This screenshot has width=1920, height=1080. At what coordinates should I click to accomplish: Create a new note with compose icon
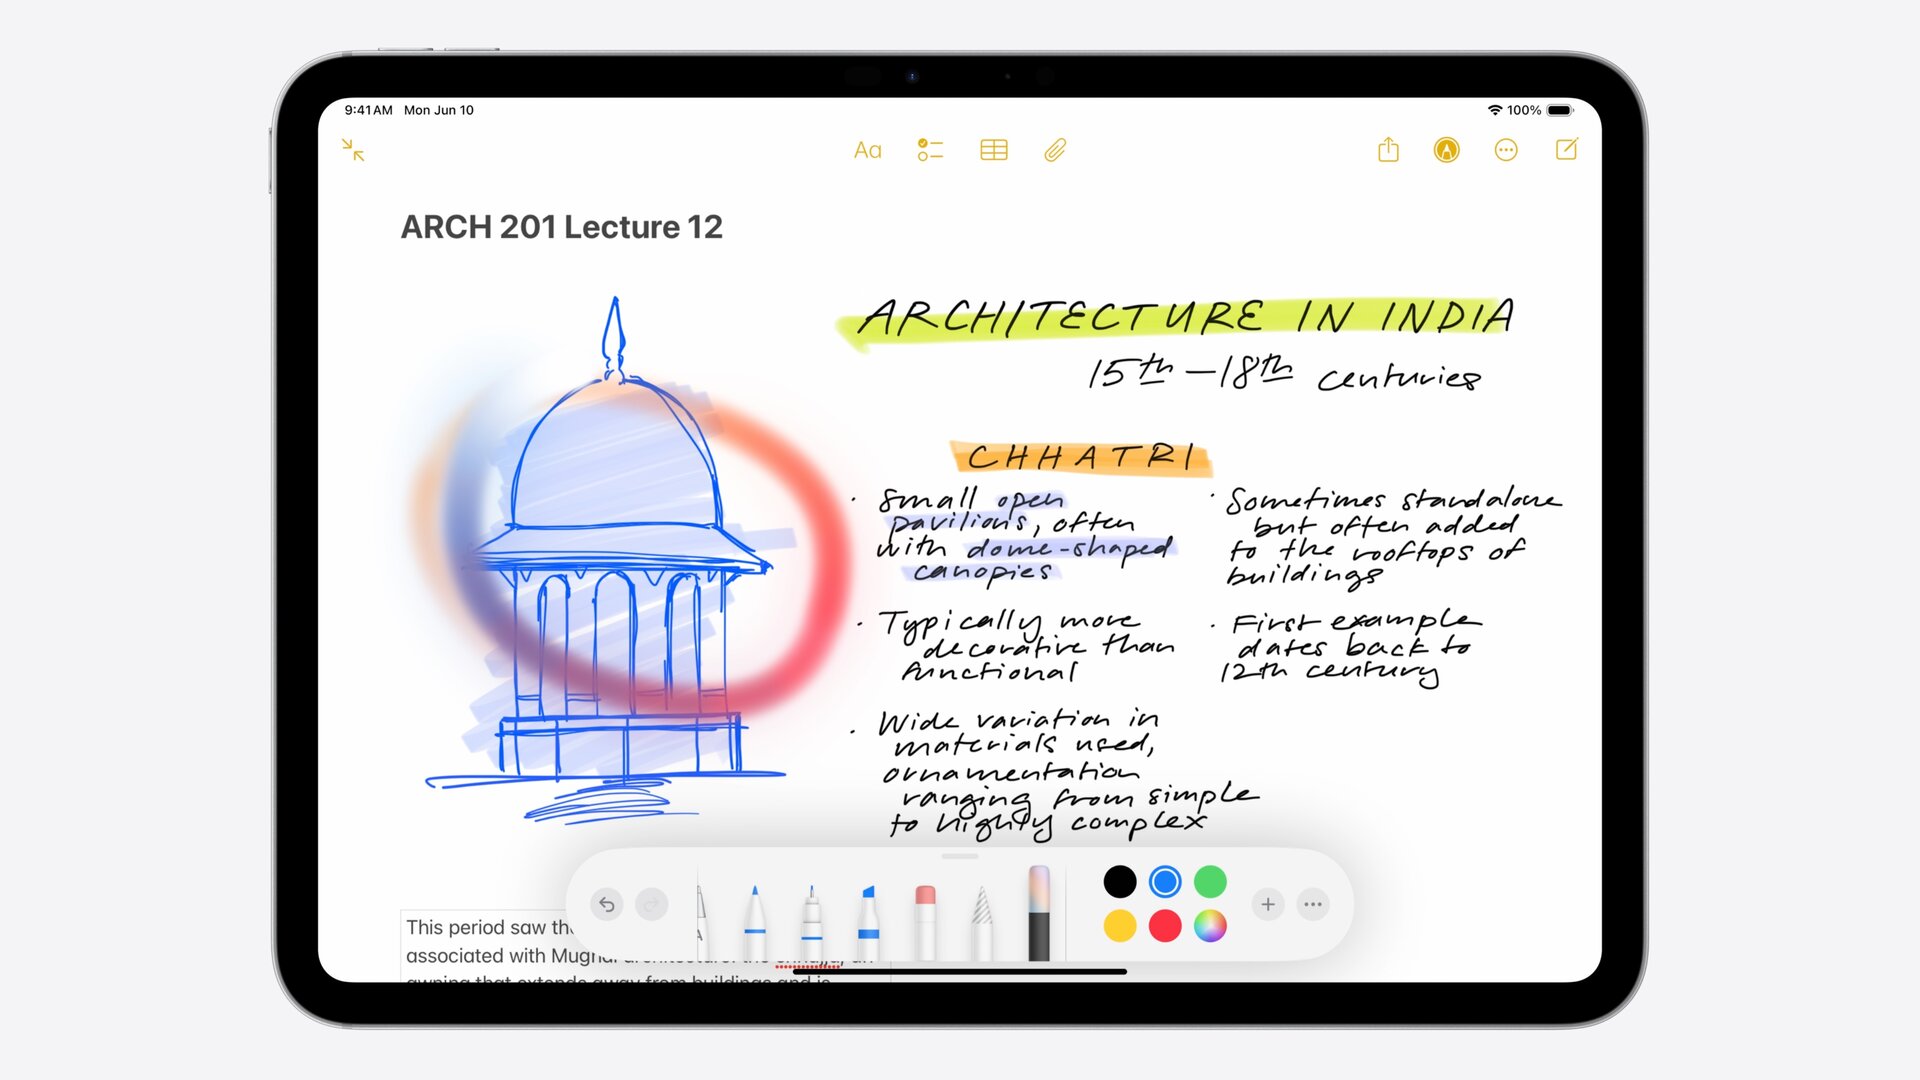pos(1567,150)
